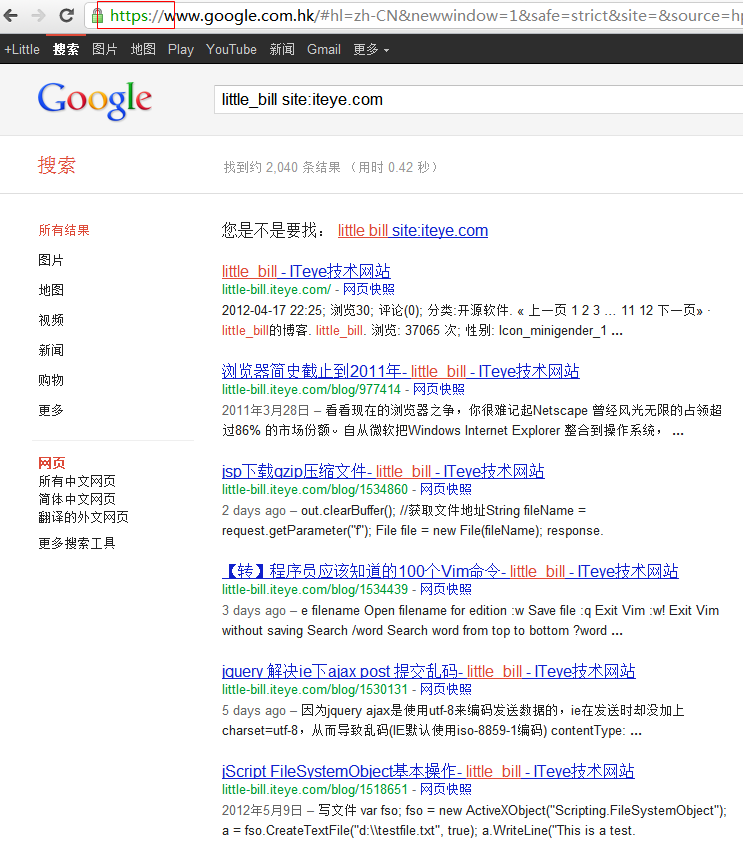Click green URL little-bill.iteye.com/blog/1534439
The width and height of the screenshot is (743, 849).
pos(315,589)
